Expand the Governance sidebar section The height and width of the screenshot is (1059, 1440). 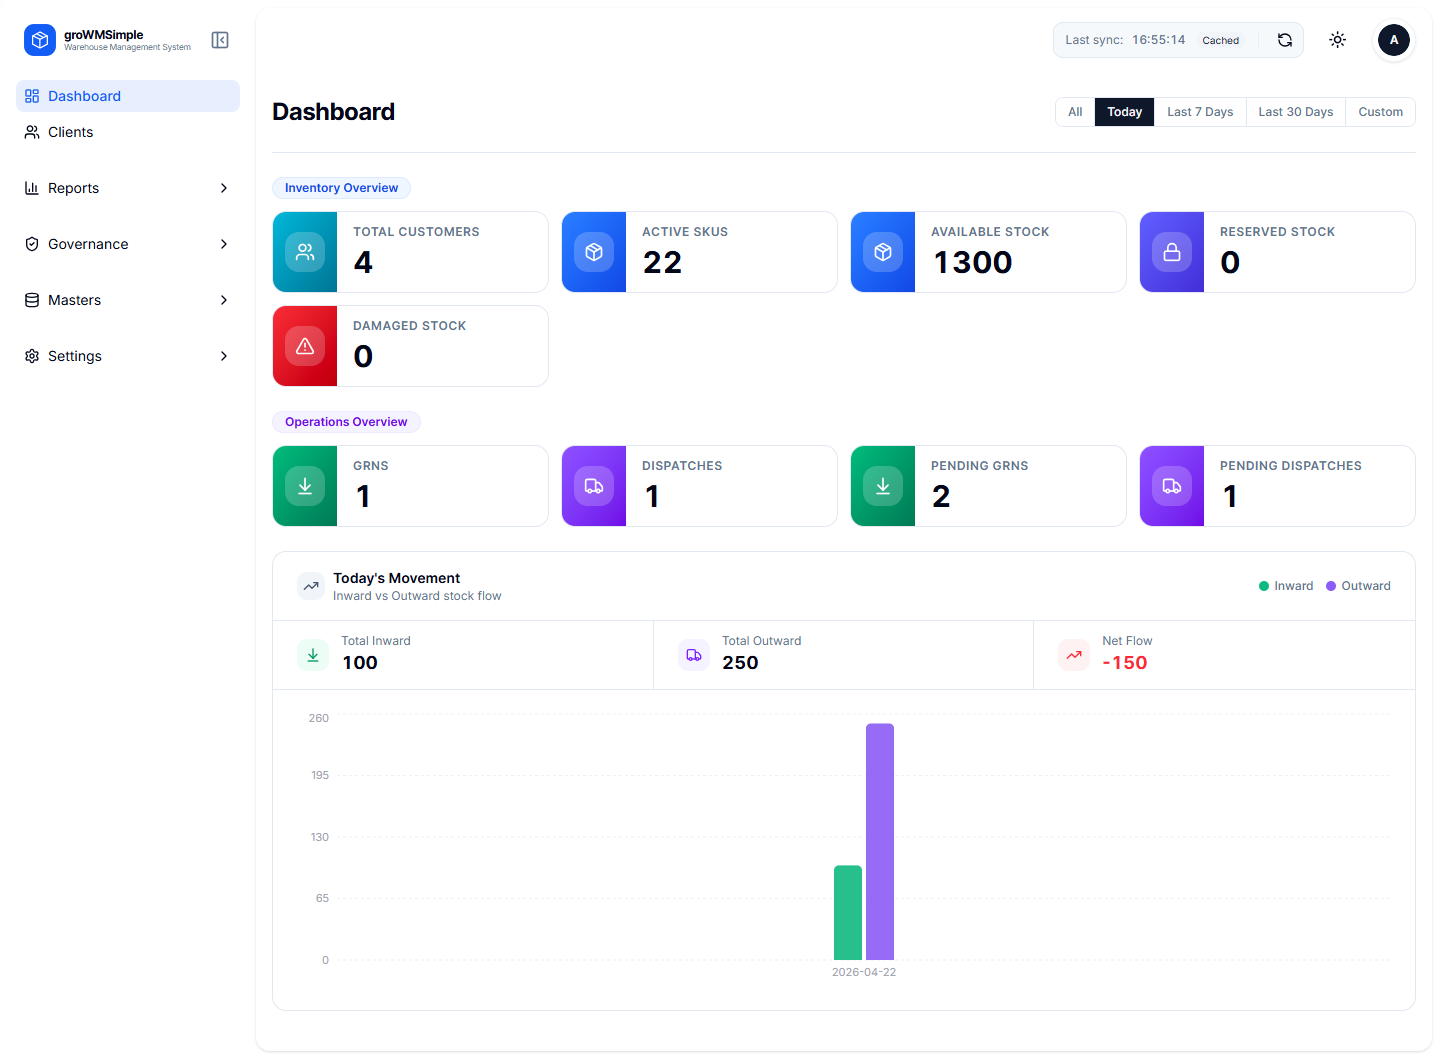(128, 244)
